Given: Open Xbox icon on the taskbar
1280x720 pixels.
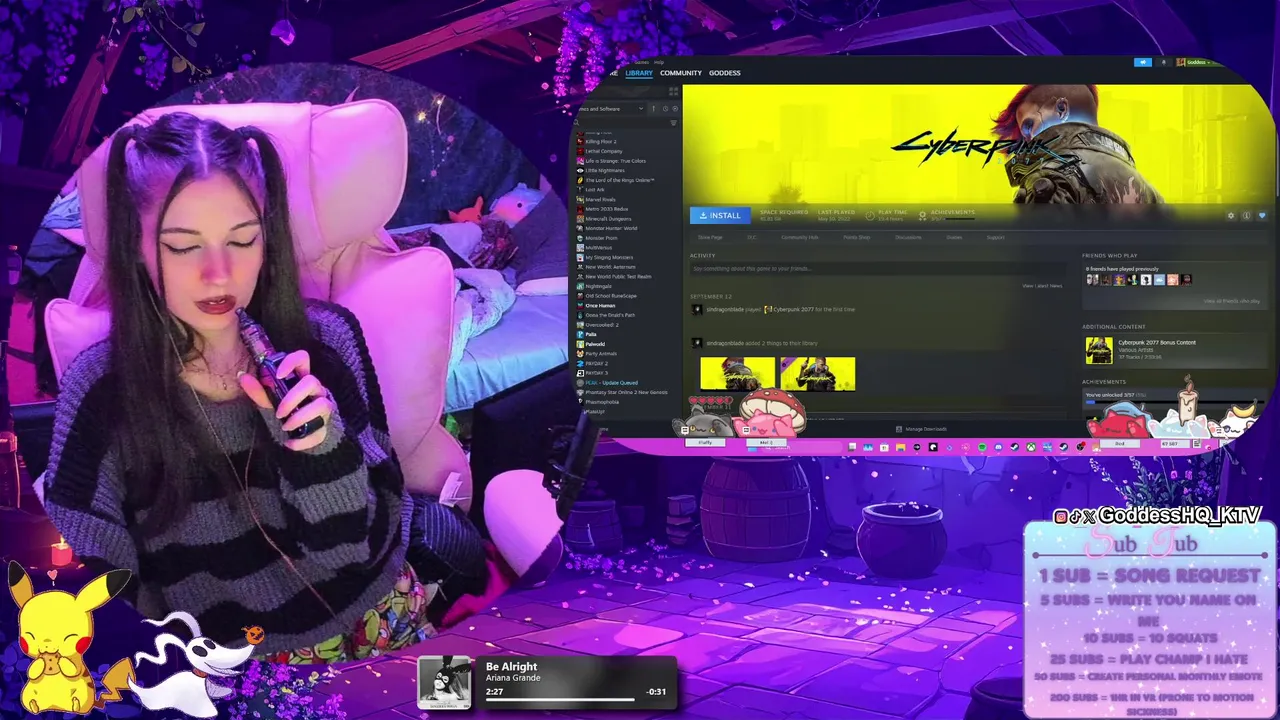Looking at the screenshot, I should coord(1031,447).
